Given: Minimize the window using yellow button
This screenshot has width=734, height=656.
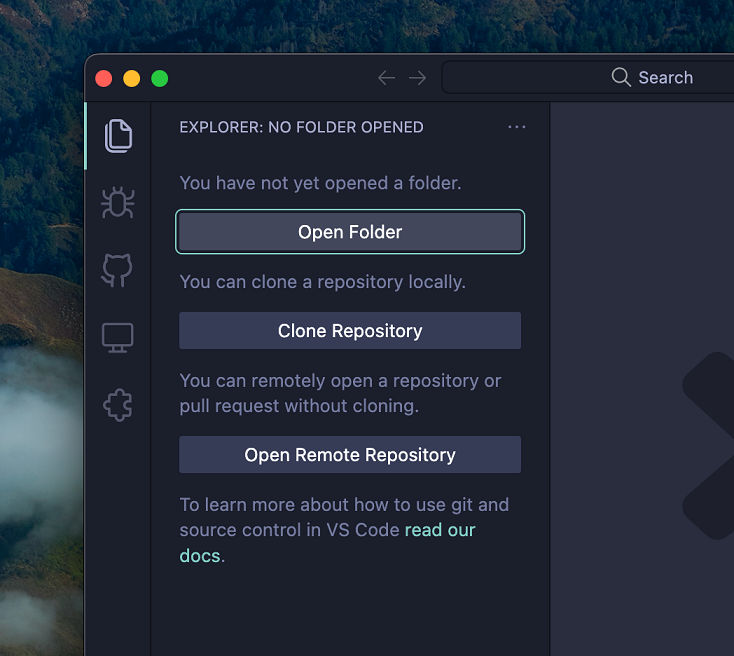Looking at the screenshot, I should pos(132,78).
